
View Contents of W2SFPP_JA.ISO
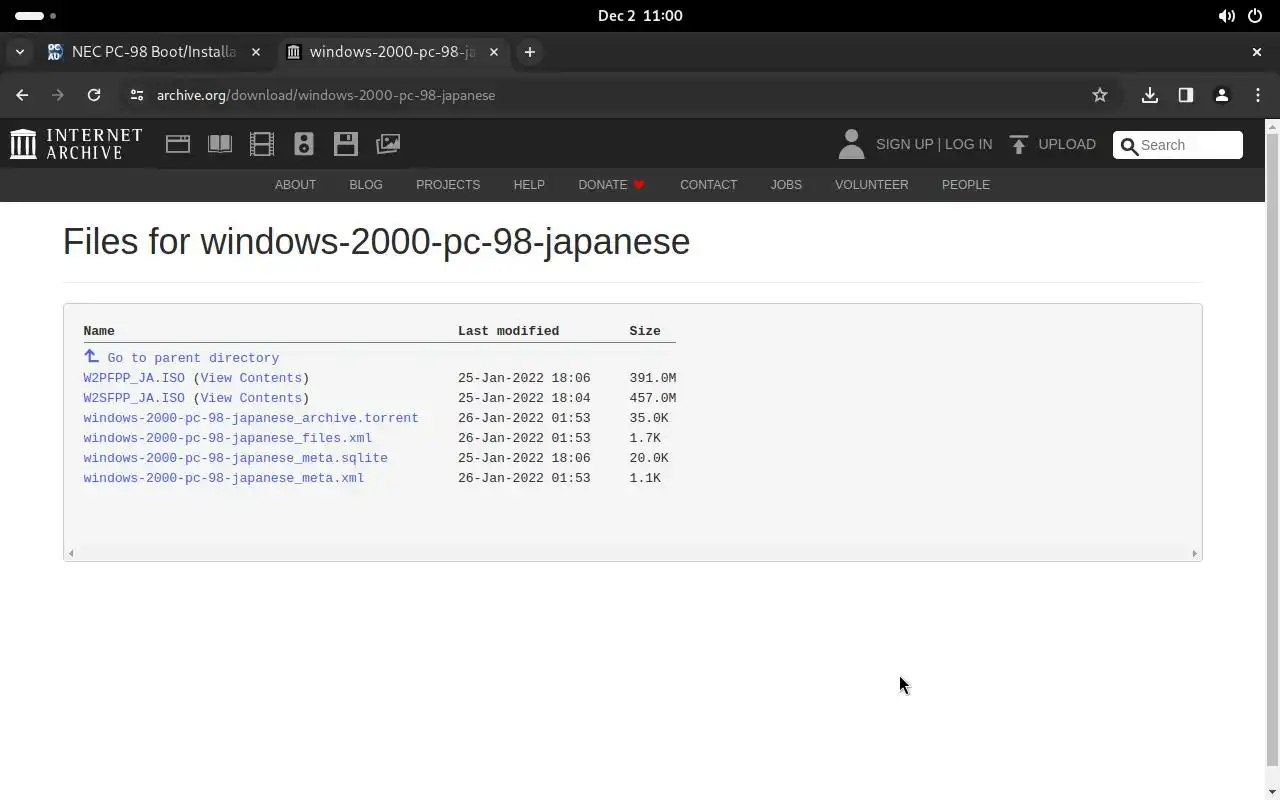251,398
